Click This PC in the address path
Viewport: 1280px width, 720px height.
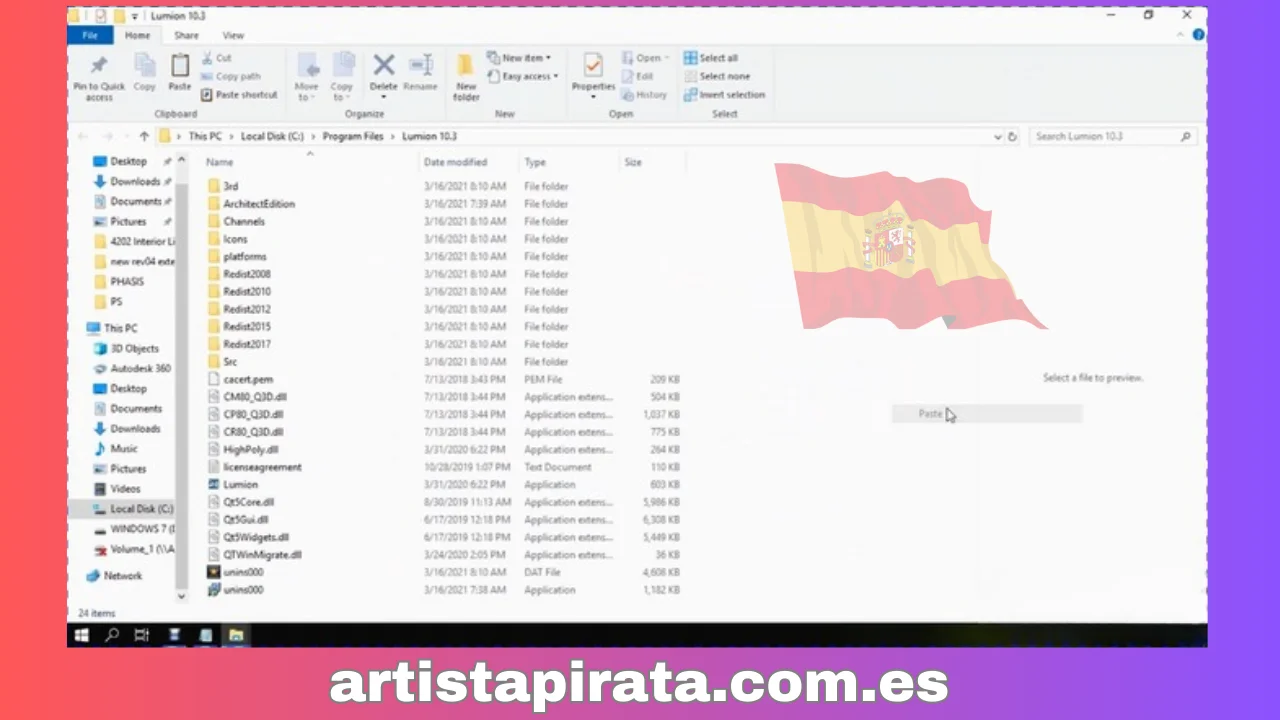click(x=205, y=136)
